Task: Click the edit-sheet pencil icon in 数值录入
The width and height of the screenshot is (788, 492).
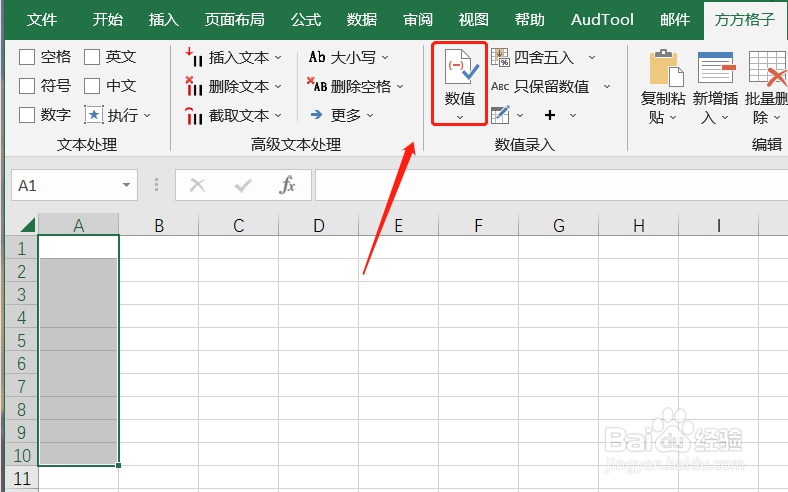Action: pos(500,115)
